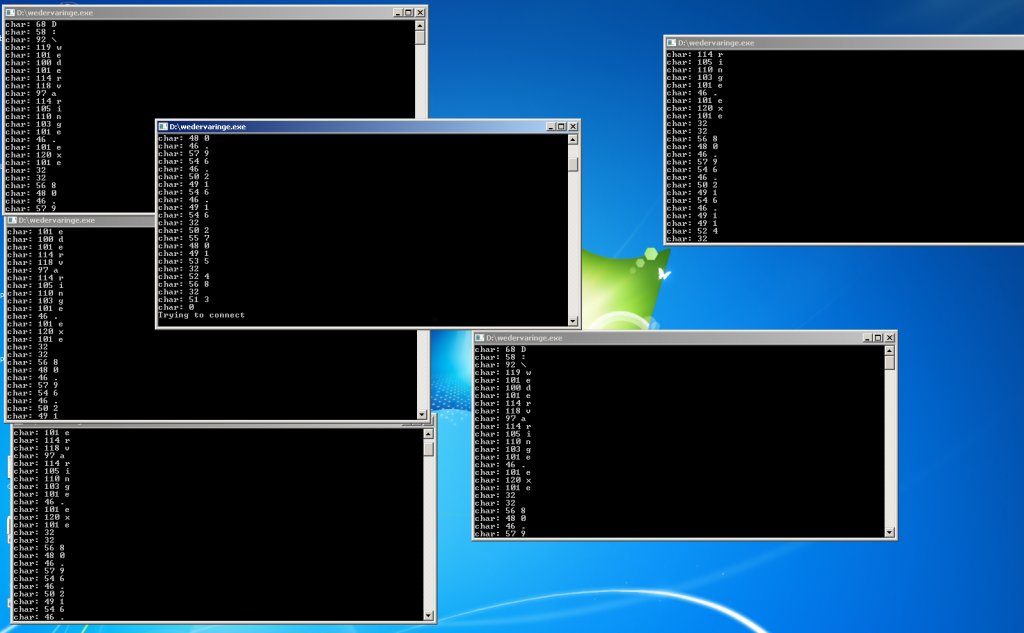Image resolution: width=1024 pixels, height=633 pixels.
Task: Click the scroll up arrow on the Trying to connect window
Action: click(x=572, y=140)
